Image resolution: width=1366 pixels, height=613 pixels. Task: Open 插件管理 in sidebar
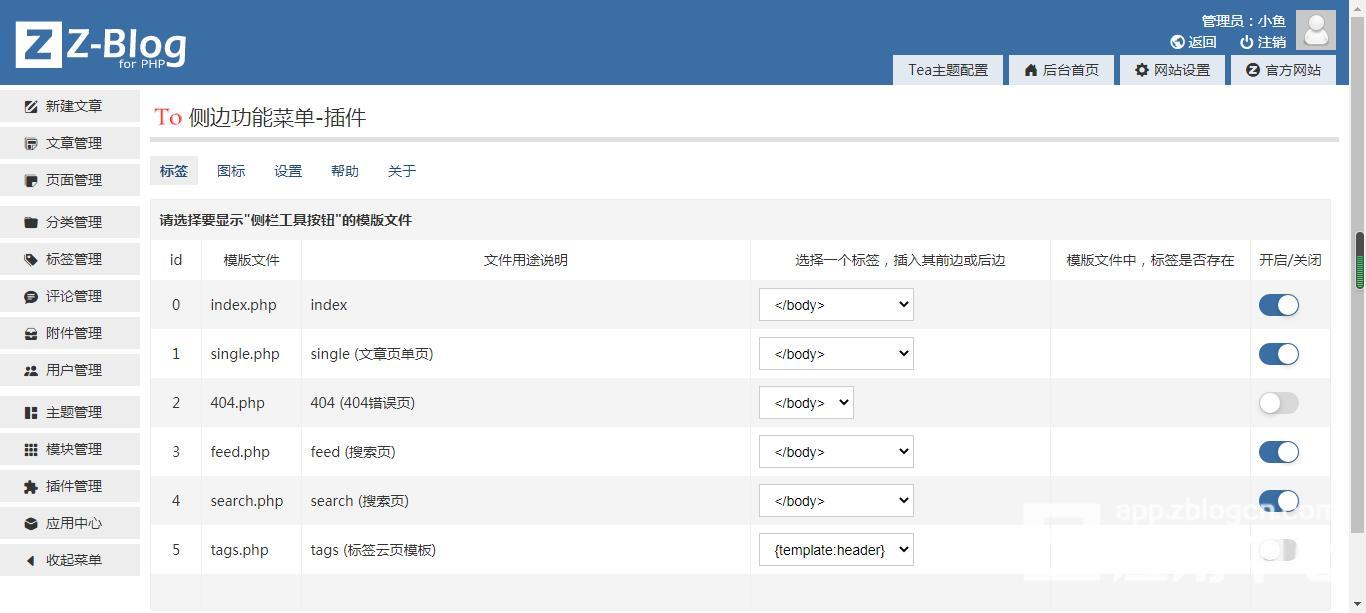pos(70,486)
